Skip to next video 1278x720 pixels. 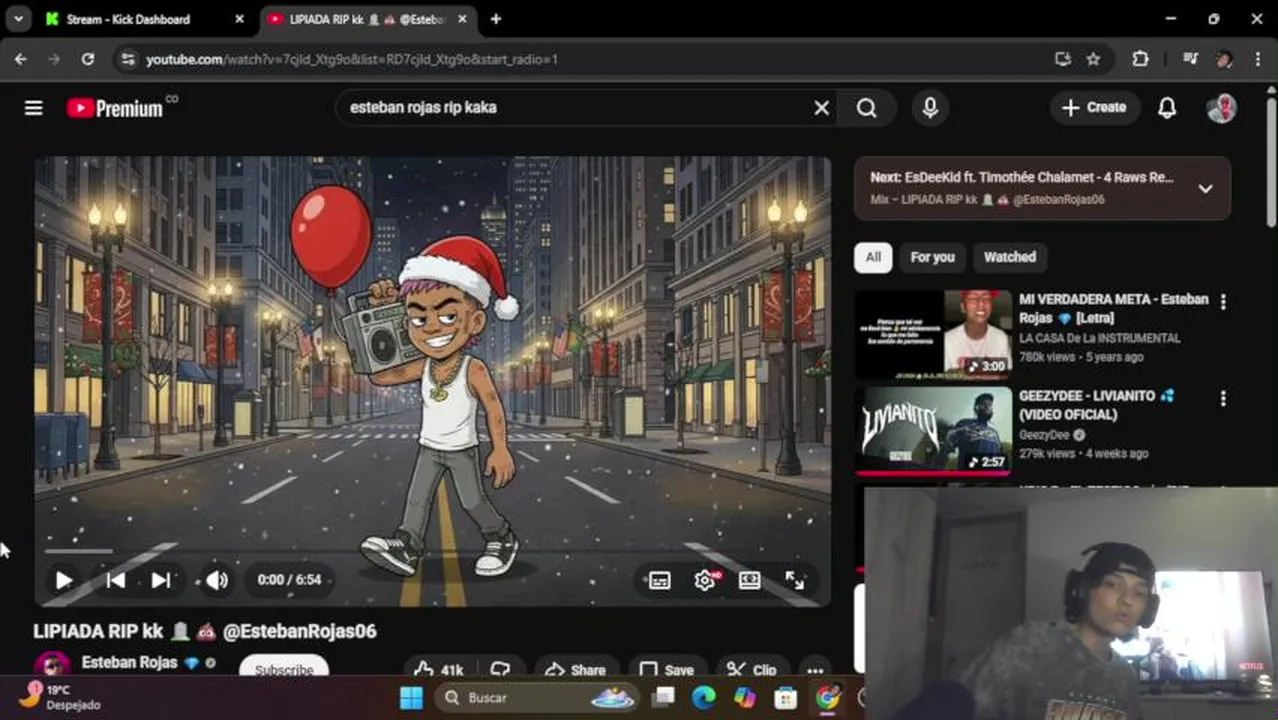[160, 580]
